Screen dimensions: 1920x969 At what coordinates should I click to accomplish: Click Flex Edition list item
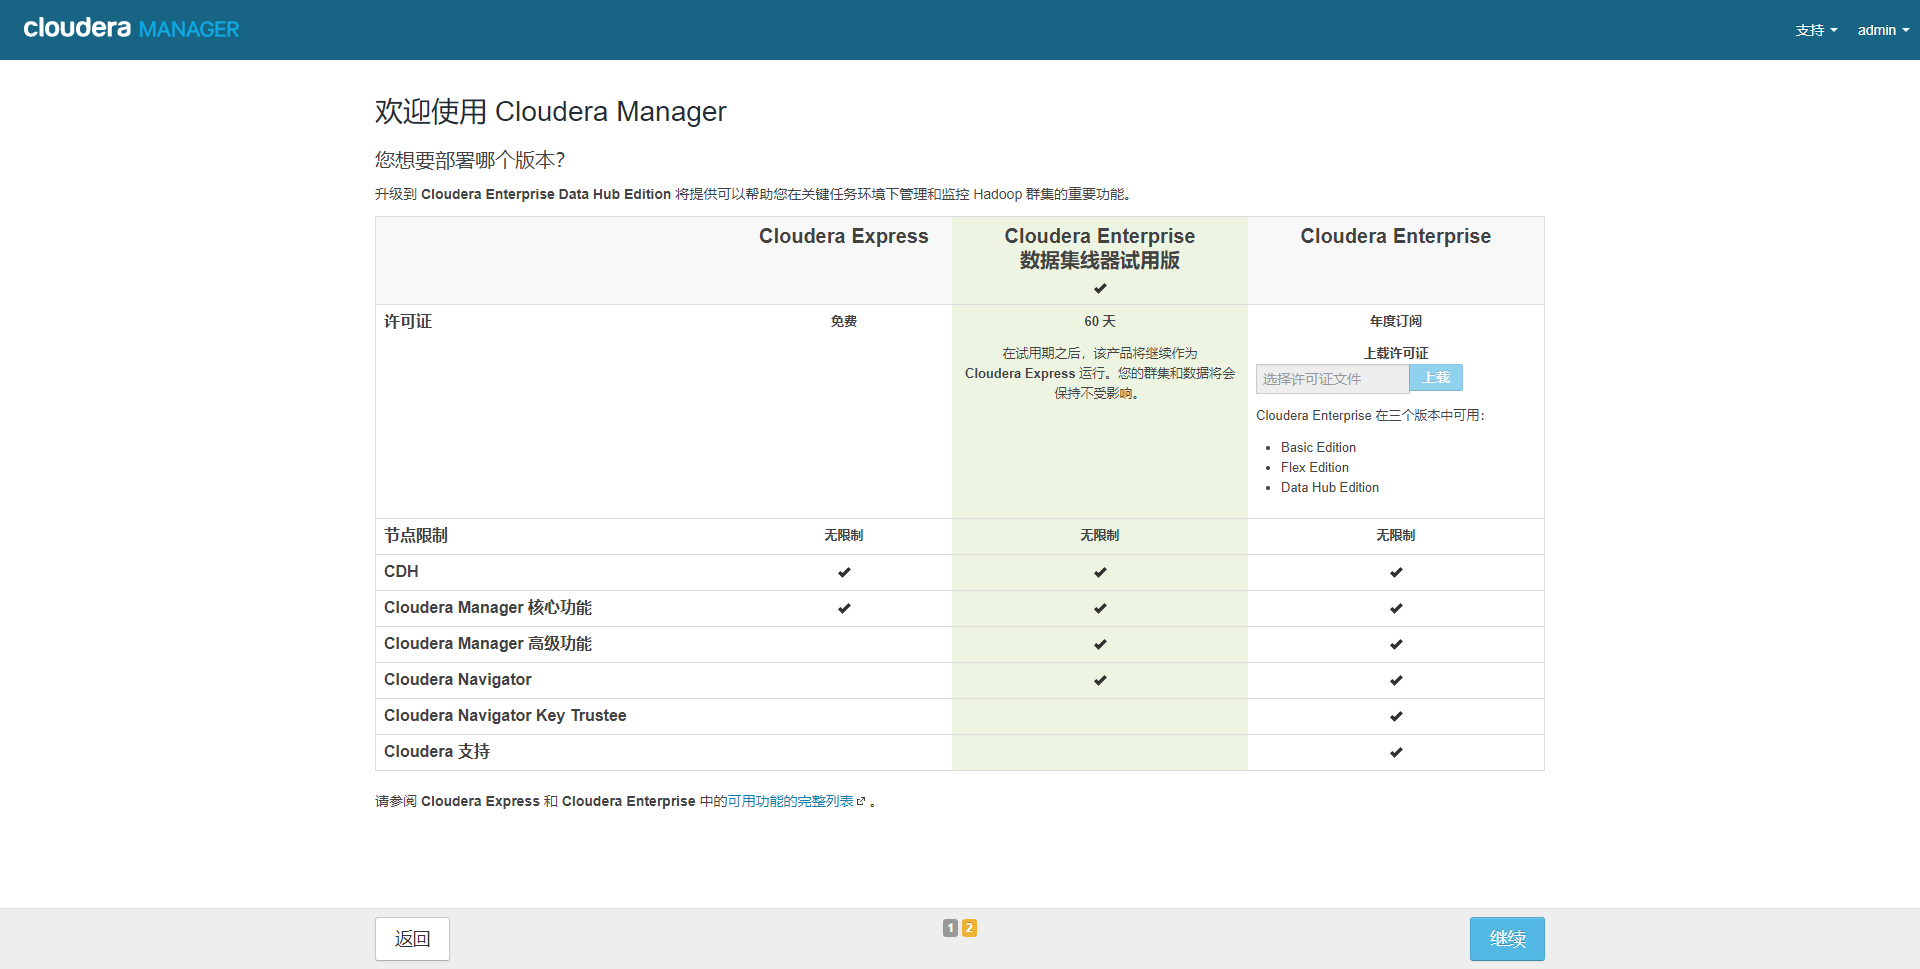pos(1314,467)
